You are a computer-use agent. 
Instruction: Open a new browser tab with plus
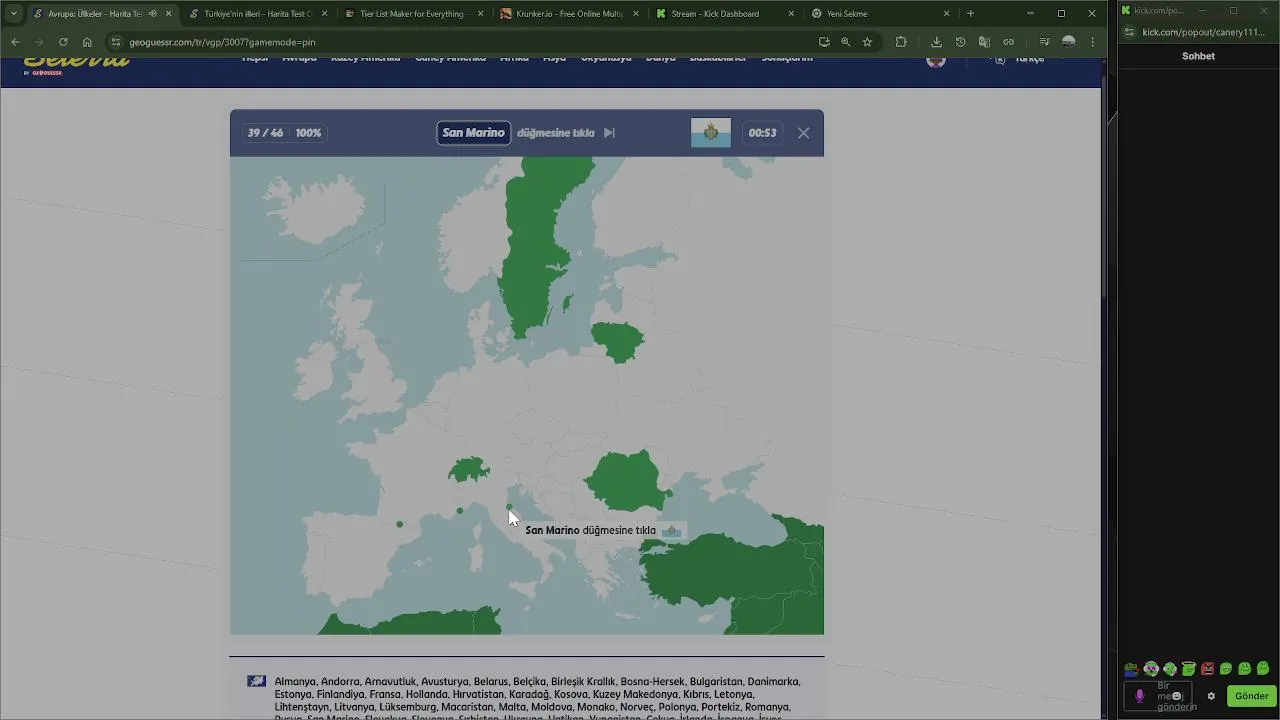(970, 14)
